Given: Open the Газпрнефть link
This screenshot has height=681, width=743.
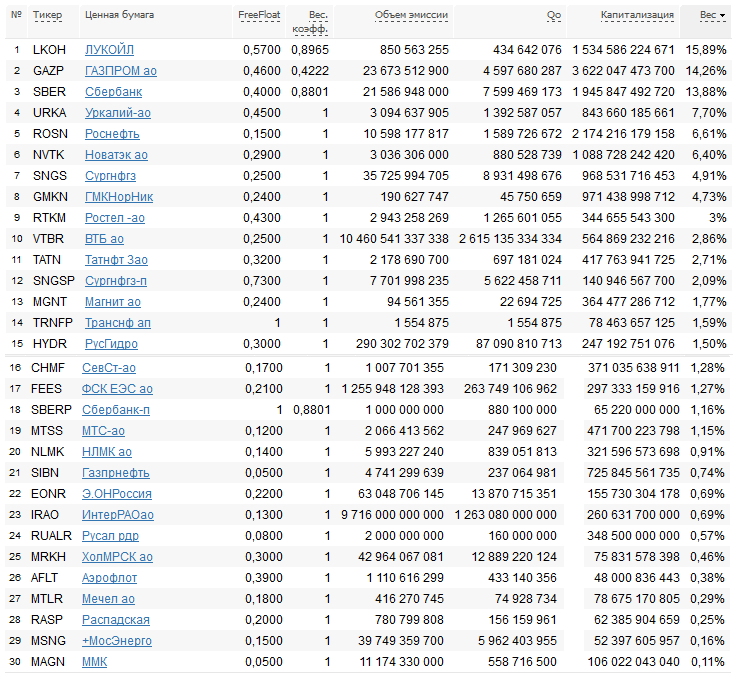Looking at the screenshot, I should pos(116,472).
